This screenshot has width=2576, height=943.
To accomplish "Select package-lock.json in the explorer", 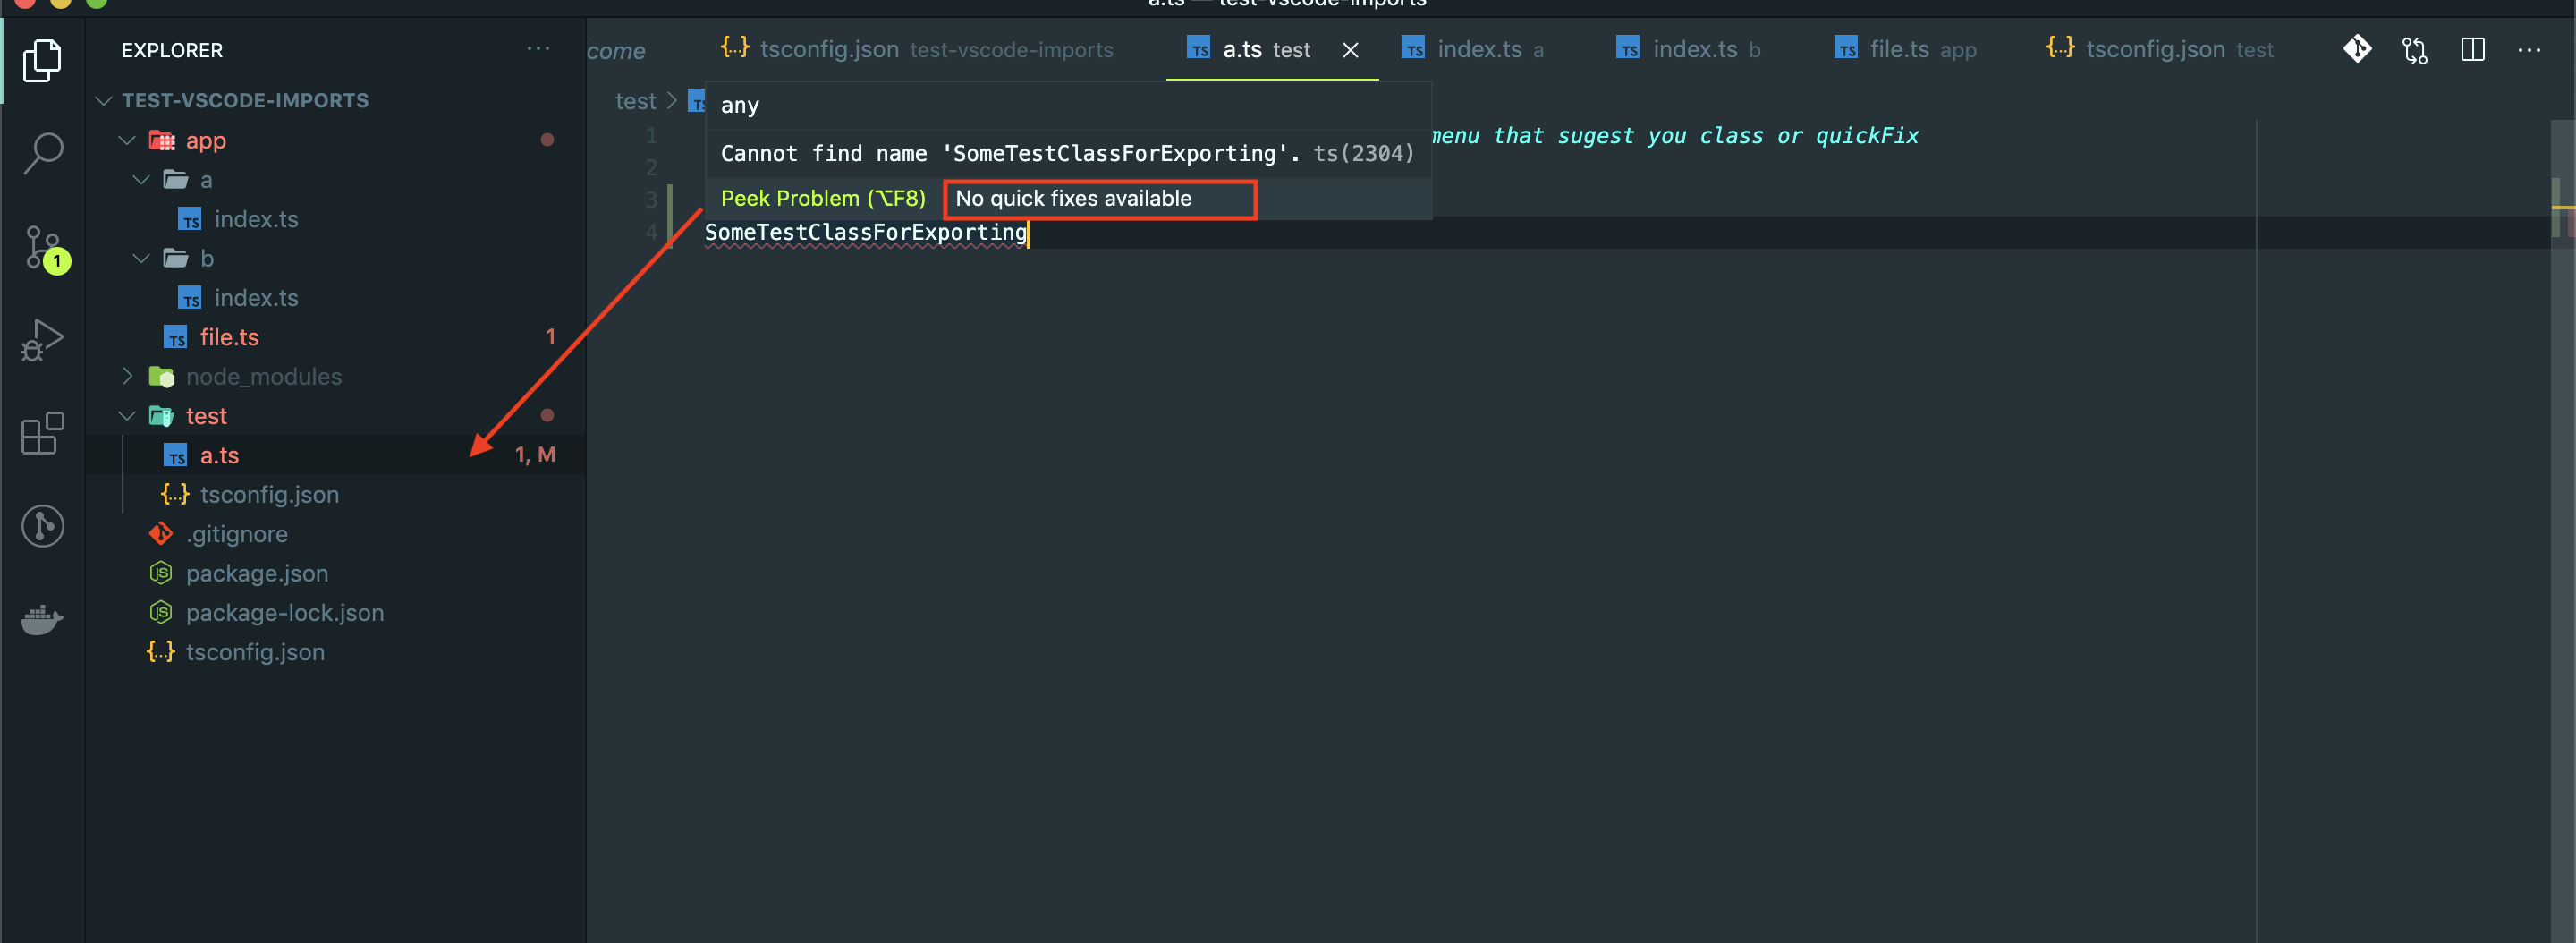I will pyautogui.click(x=285, y=612).
